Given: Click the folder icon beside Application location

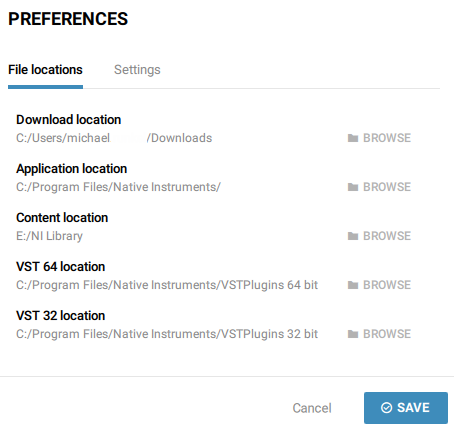Looking at the screenshot, I should [x=353, y=187].
